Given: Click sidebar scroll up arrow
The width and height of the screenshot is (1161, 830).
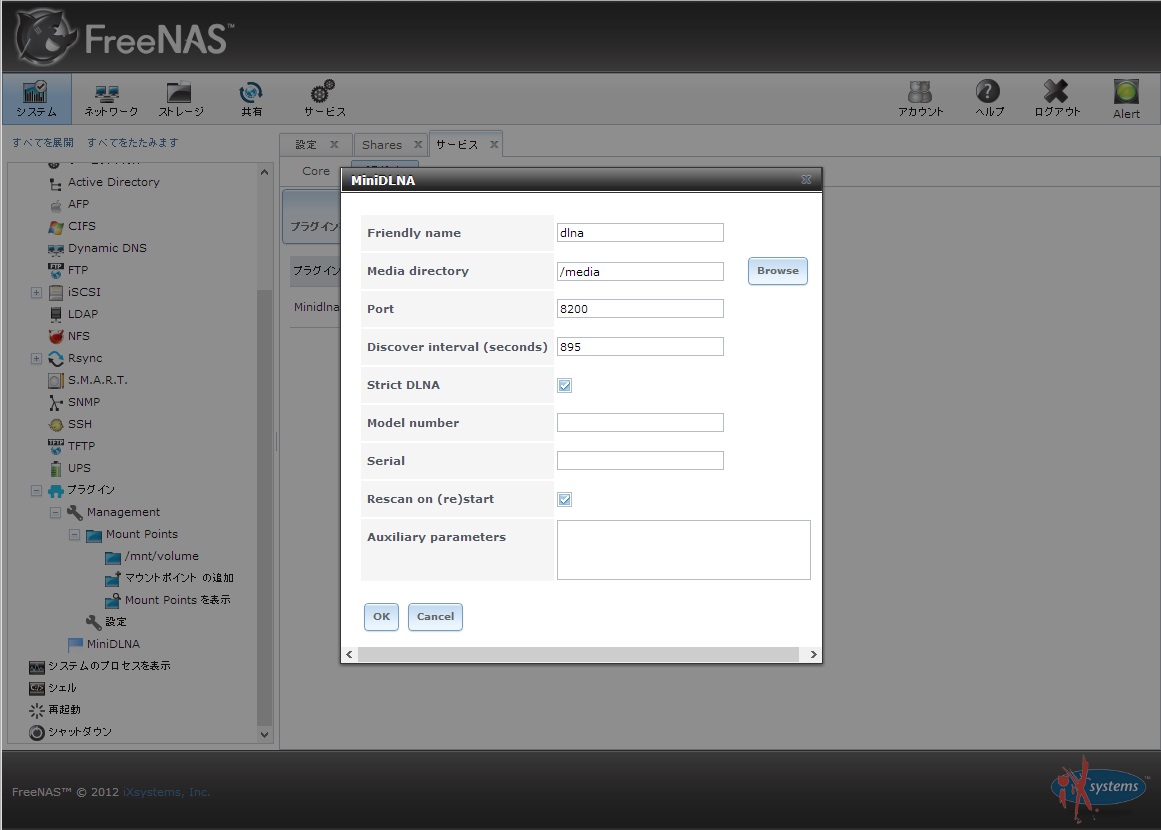Looking at the screenshot, I should (264, 172).
